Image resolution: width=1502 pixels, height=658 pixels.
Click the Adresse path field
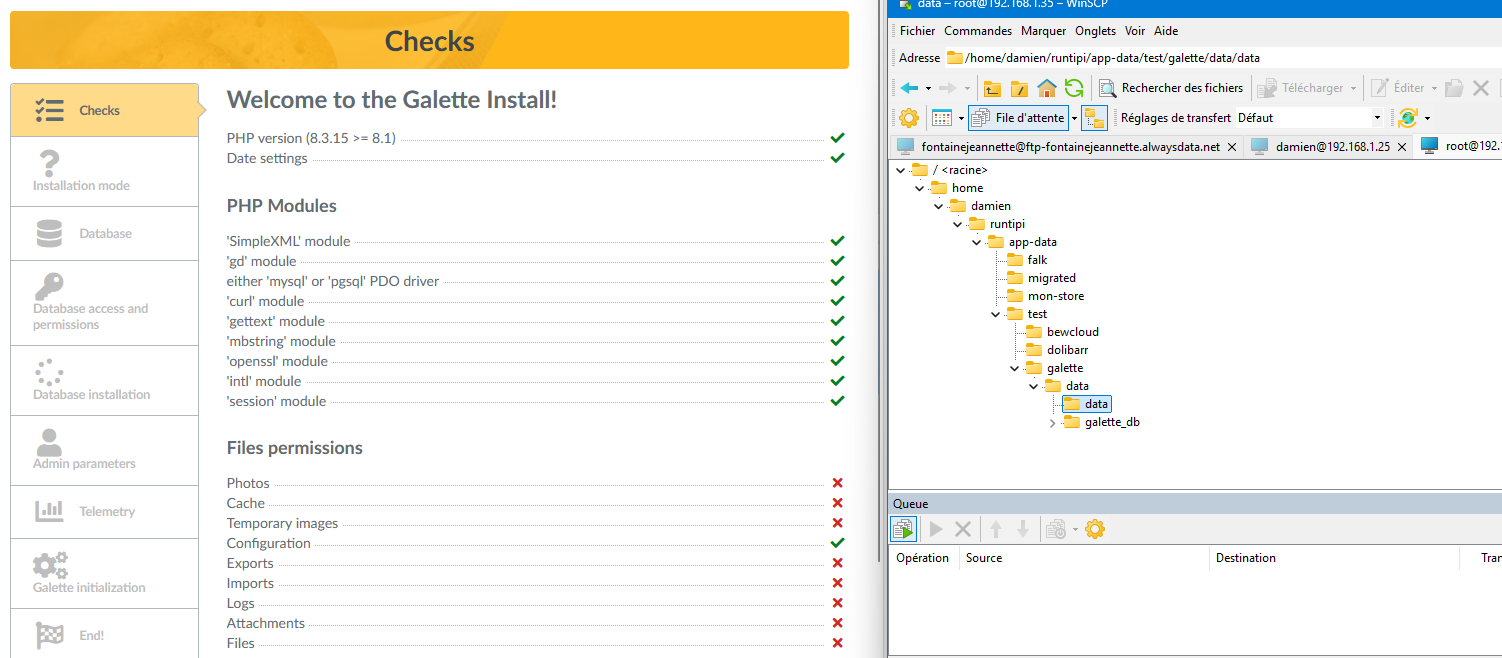pos(1222,58)
